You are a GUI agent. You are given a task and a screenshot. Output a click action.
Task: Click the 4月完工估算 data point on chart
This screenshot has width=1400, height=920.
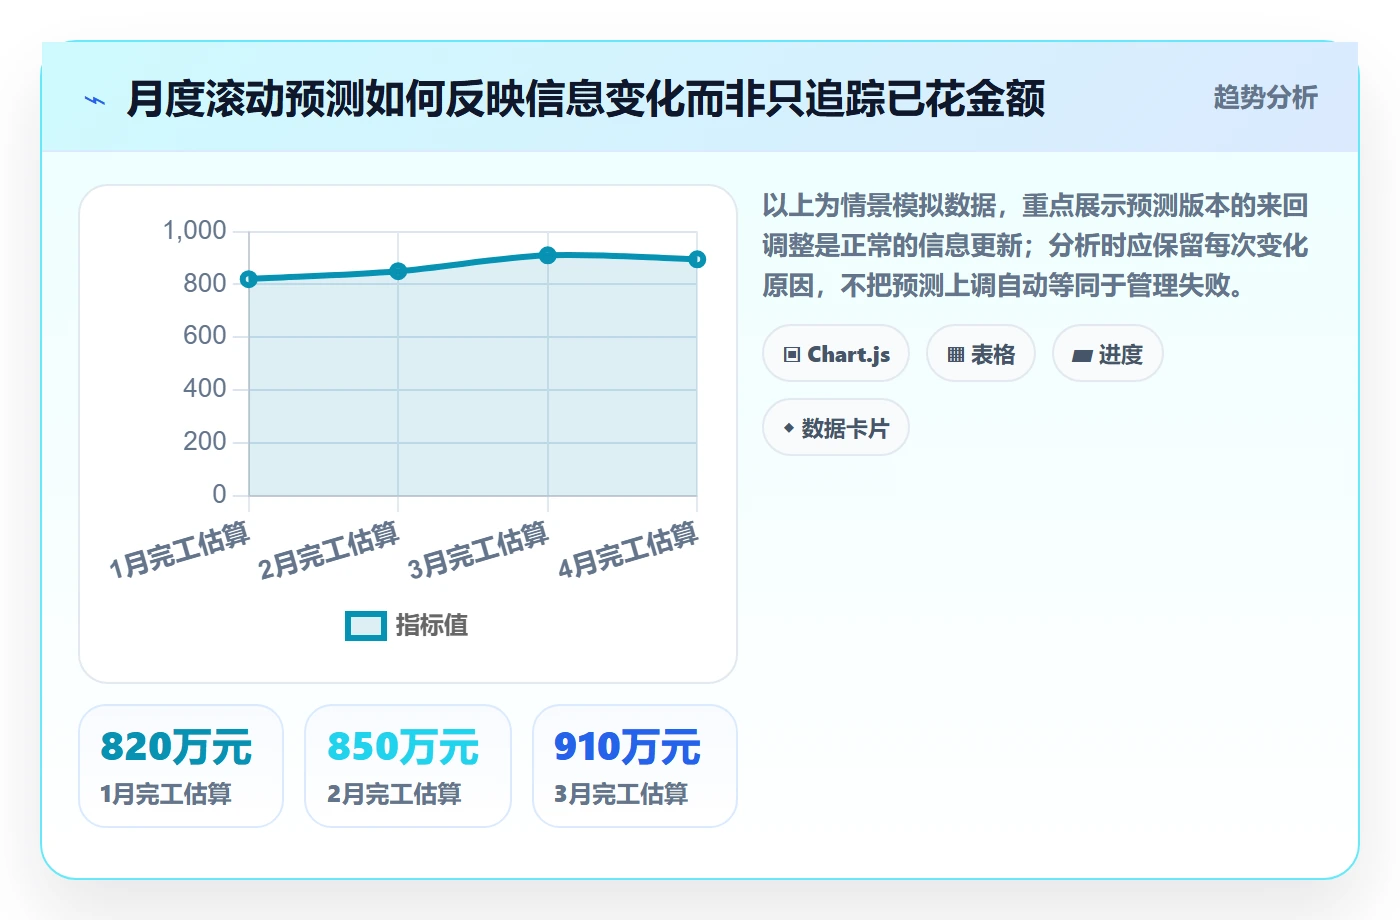(x=697, y=259)
